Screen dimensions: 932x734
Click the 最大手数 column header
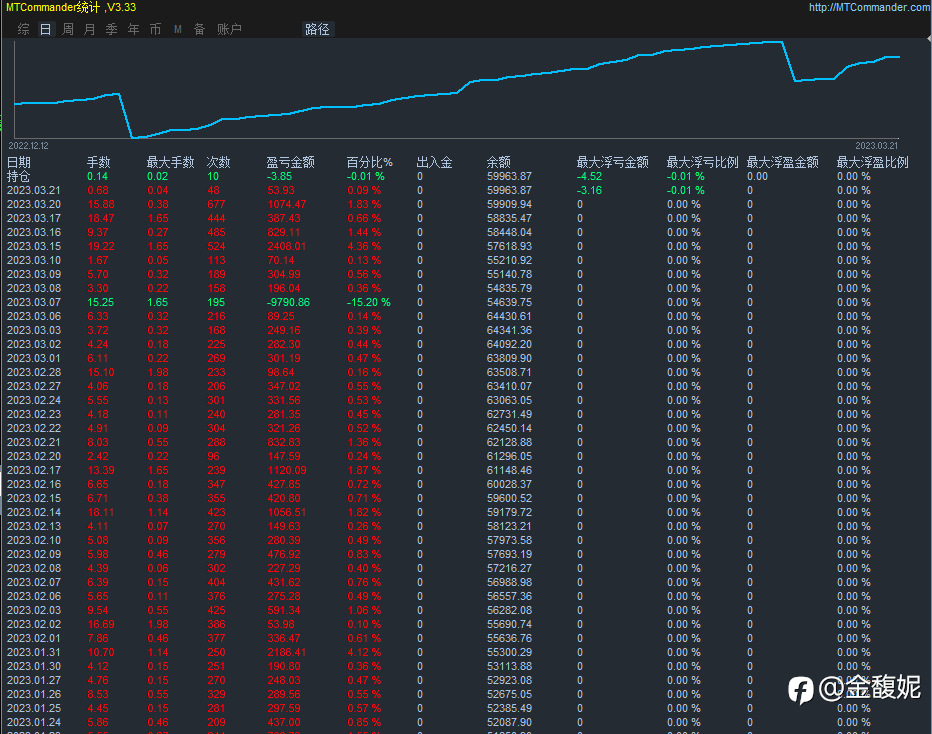[171, 162]
